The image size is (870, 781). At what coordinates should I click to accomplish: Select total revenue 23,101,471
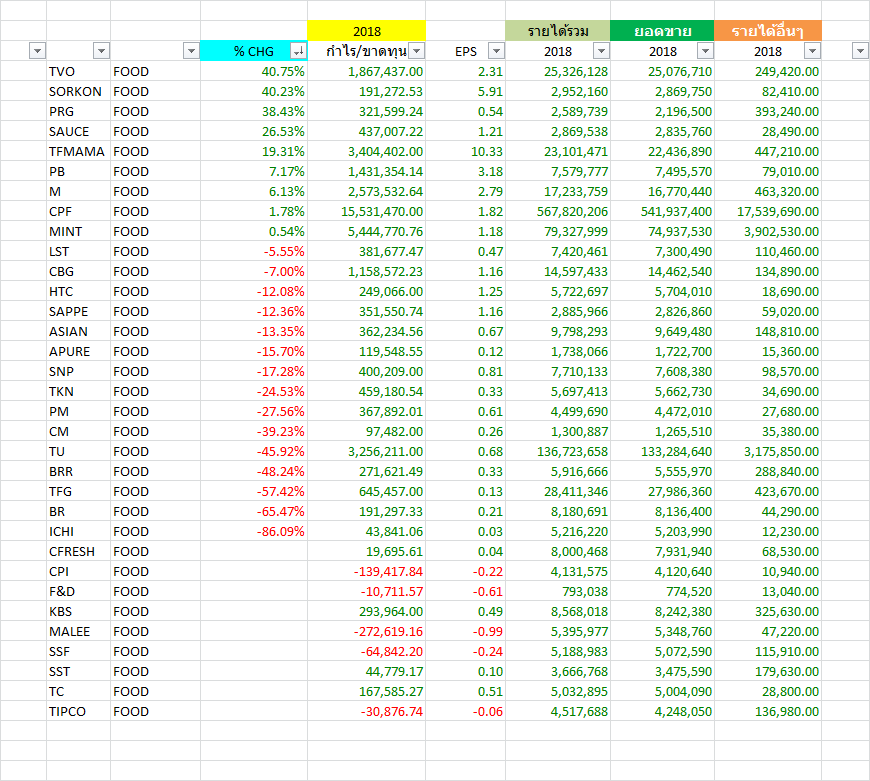[x=558, y=151]
